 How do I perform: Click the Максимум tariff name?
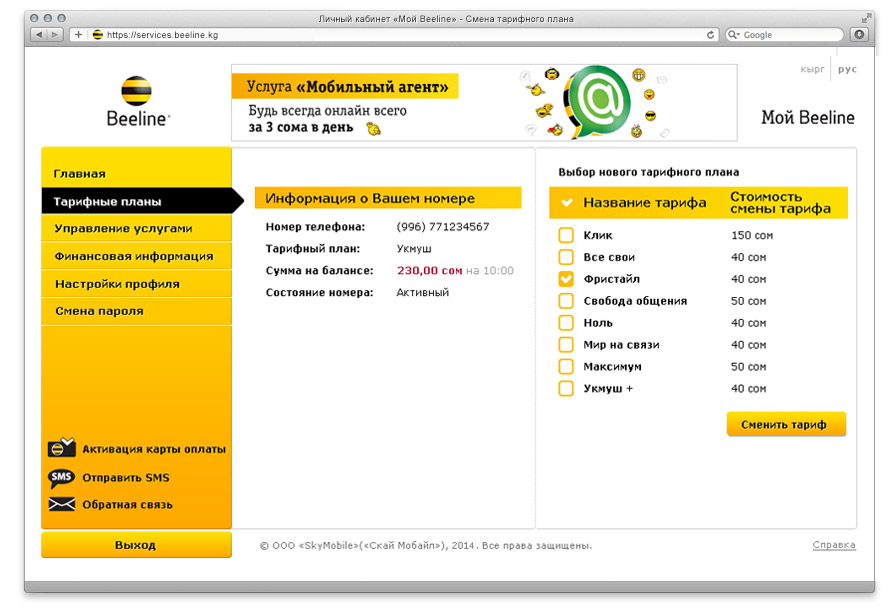tap(612, 366)
